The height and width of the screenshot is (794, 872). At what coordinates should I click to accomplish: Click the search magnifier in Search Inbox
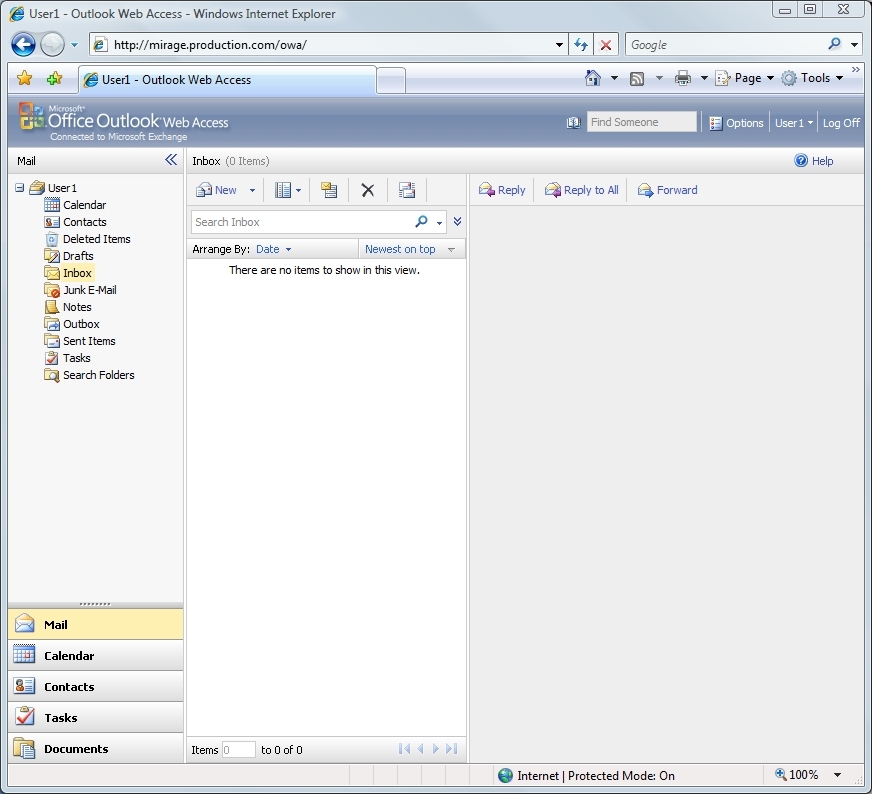point(422,222)
